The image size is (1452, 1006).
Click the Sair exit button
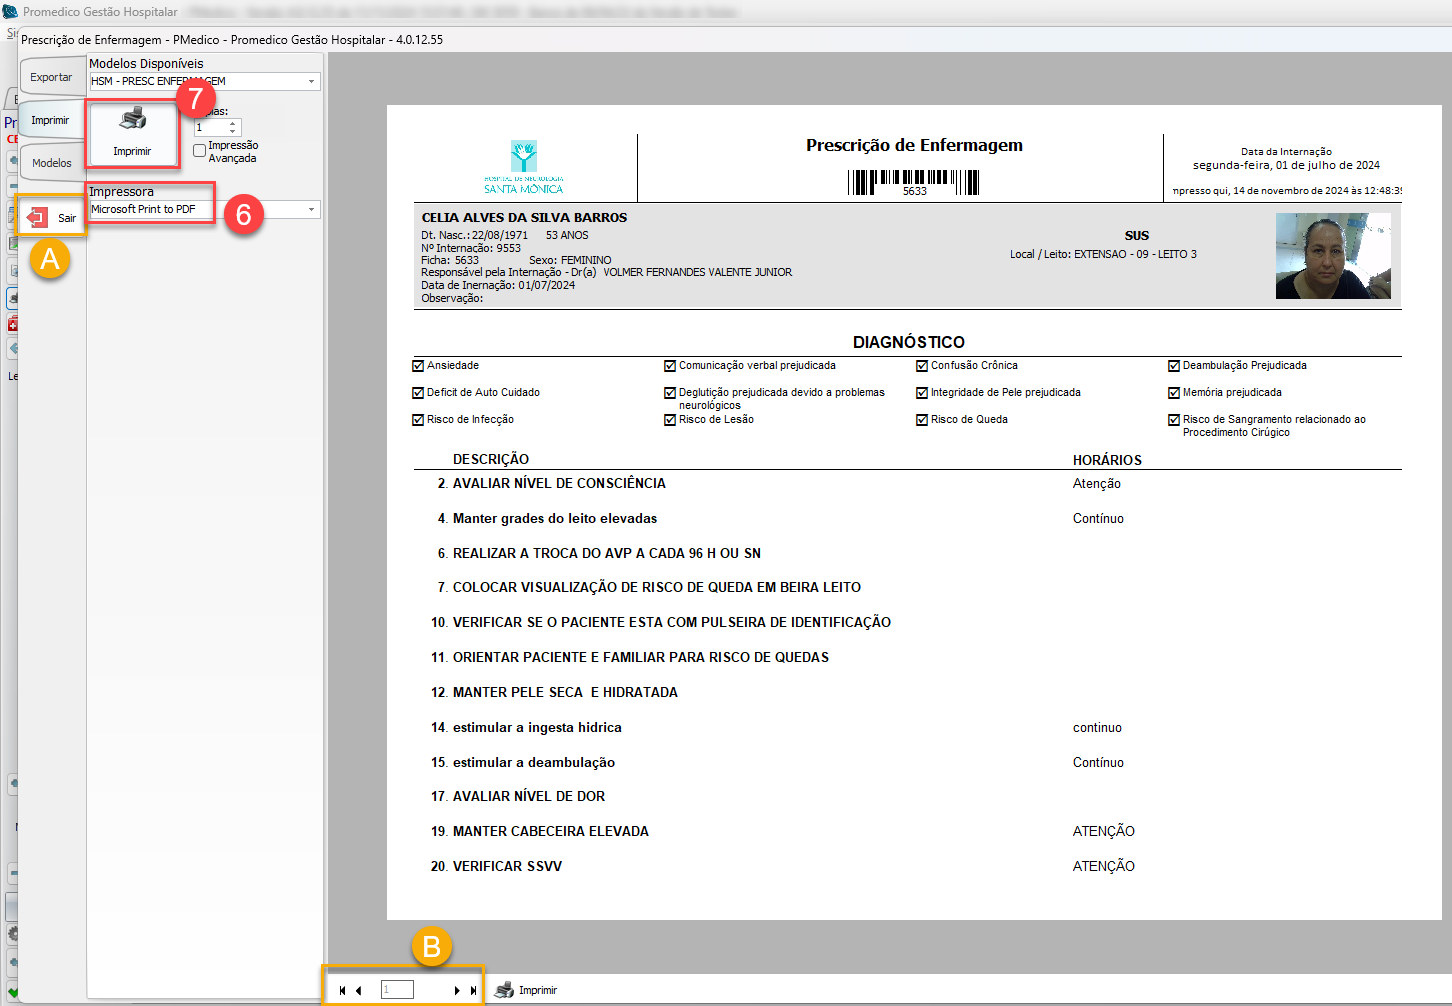pos(52,217)
